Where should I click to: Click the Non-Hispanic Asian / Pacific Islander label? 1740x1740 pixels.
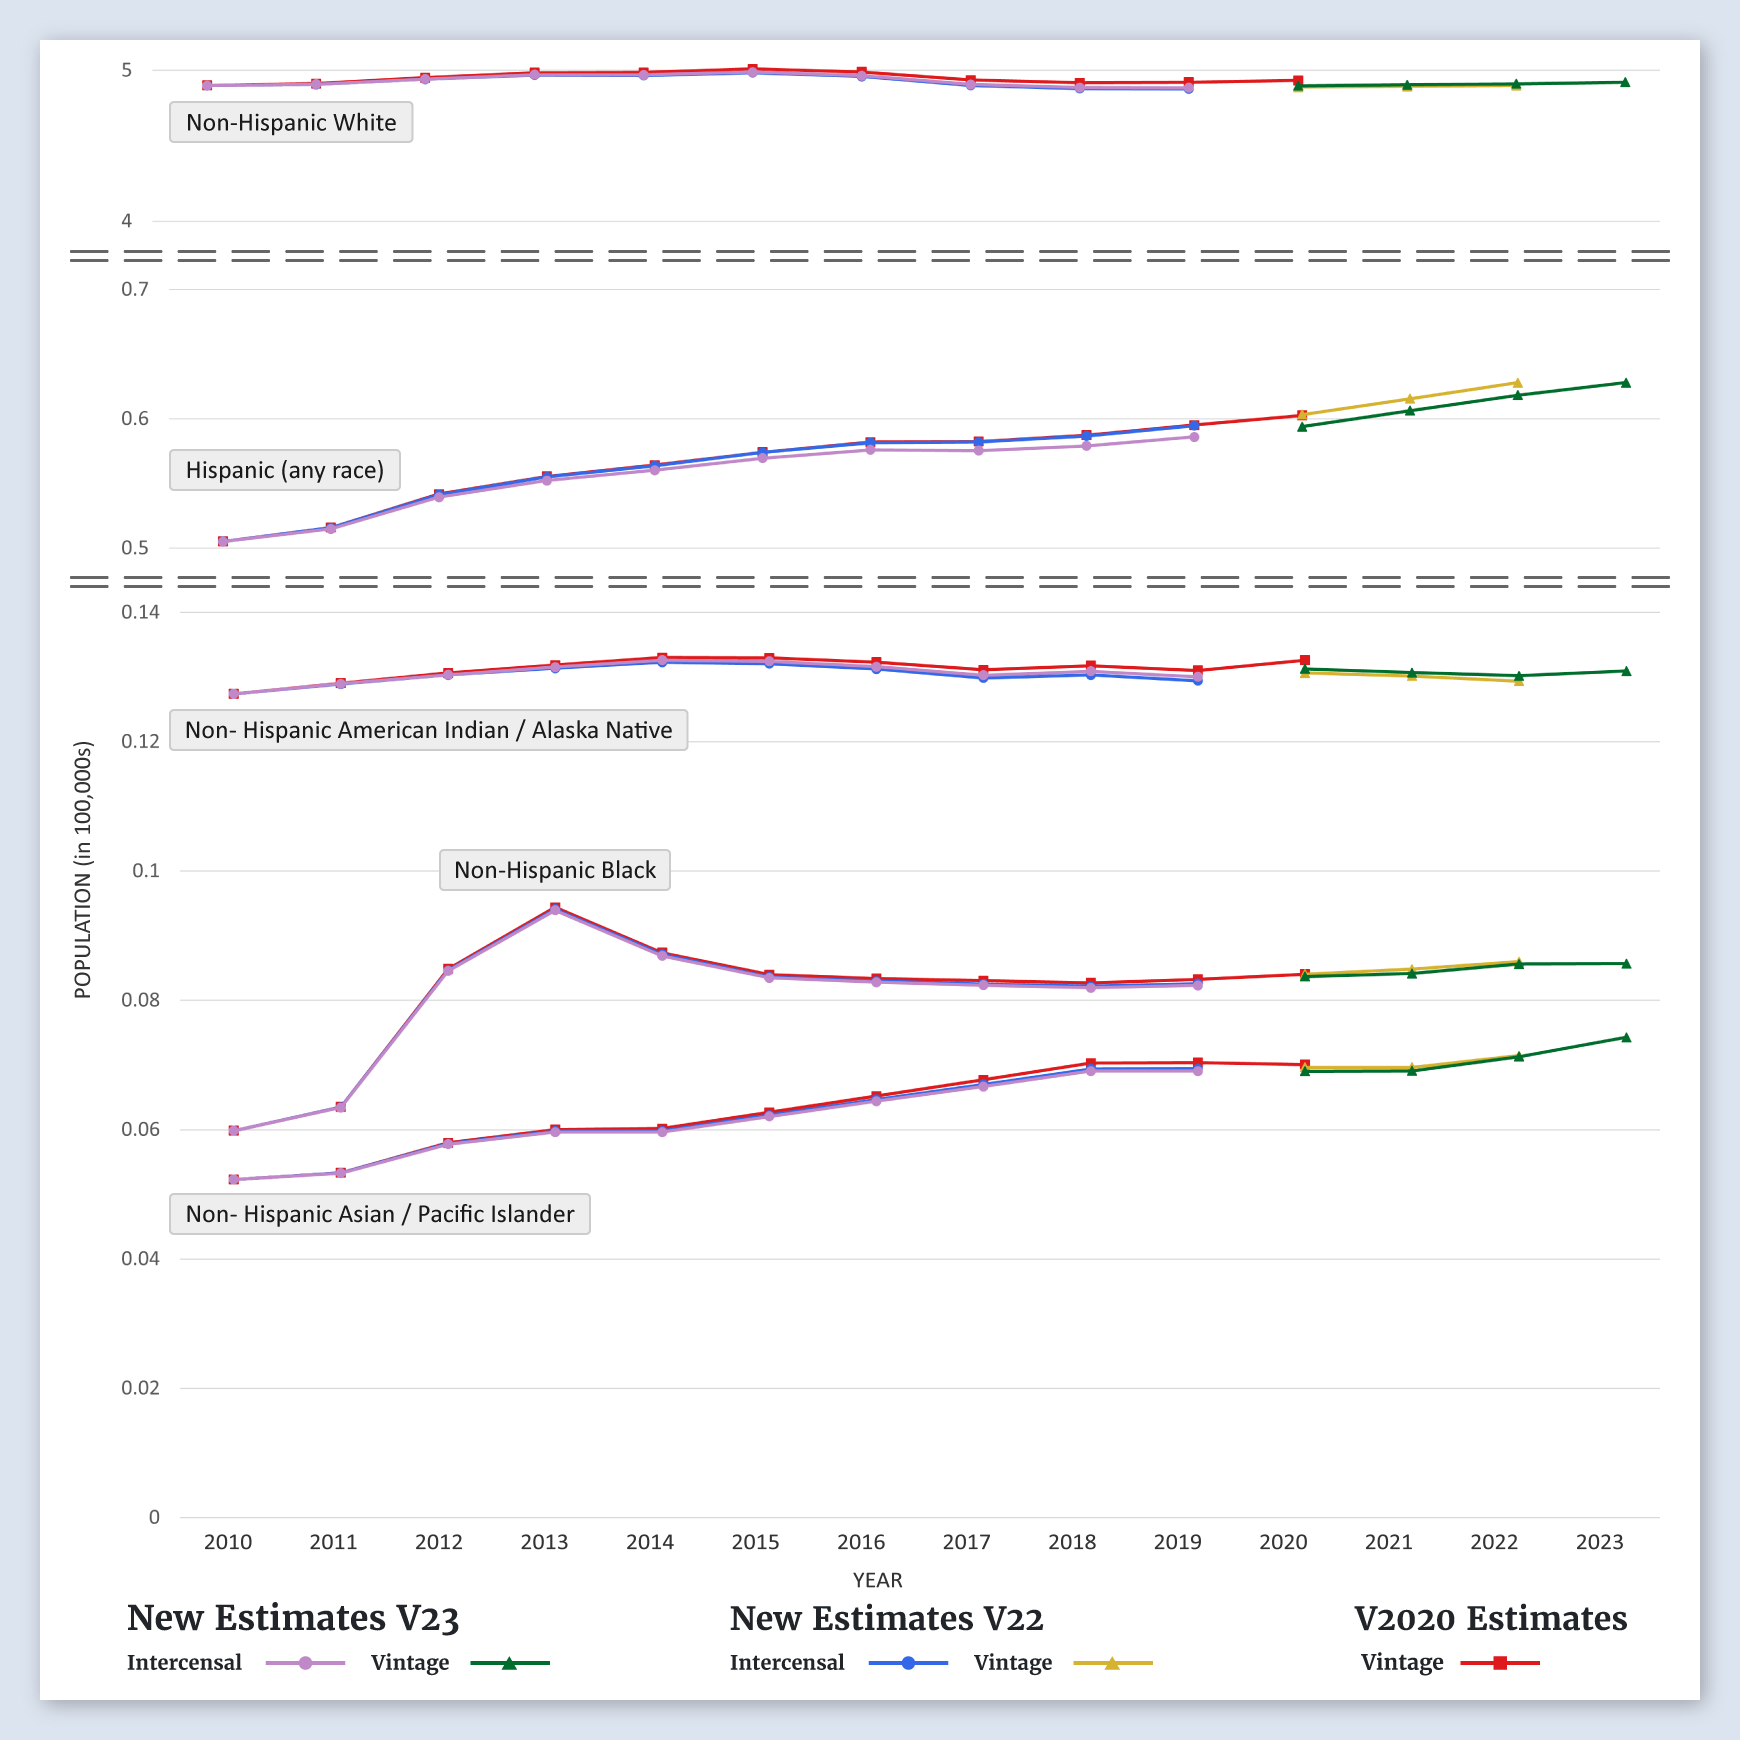[380, 1214]
